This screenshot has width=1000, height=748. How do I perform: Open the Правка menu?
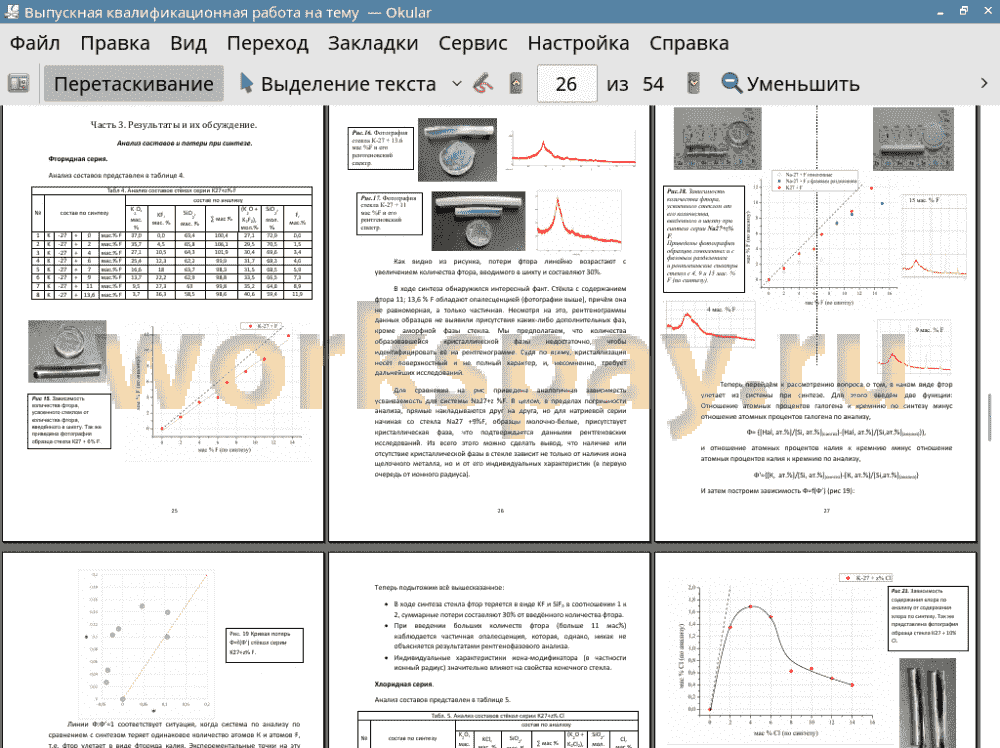click(x=115, y=43)
